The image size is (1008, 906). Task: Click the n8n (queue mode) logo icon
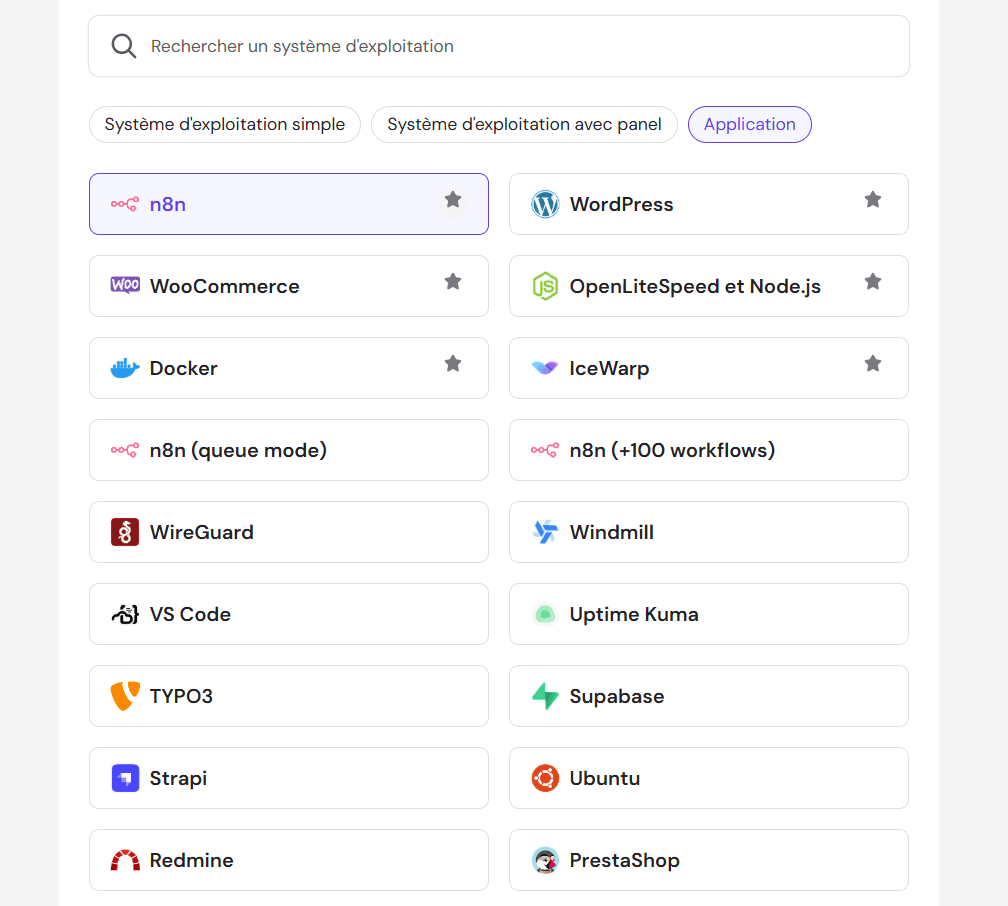pos(125,450)
